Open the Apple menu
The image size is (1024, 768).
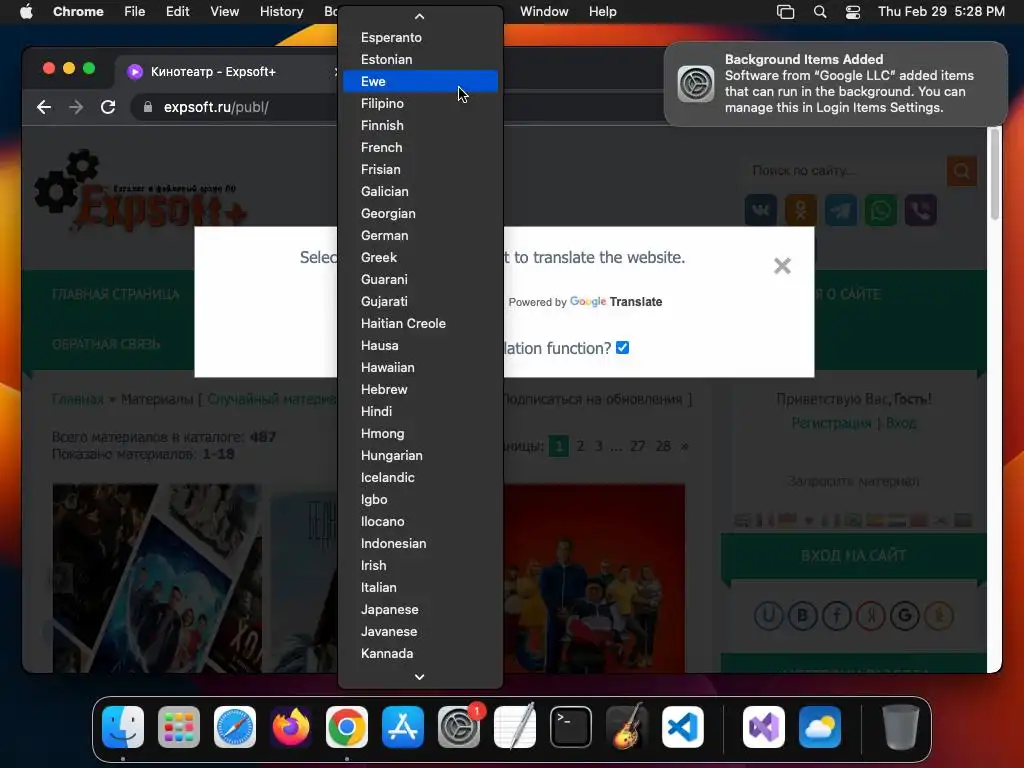tap(26, 12)
